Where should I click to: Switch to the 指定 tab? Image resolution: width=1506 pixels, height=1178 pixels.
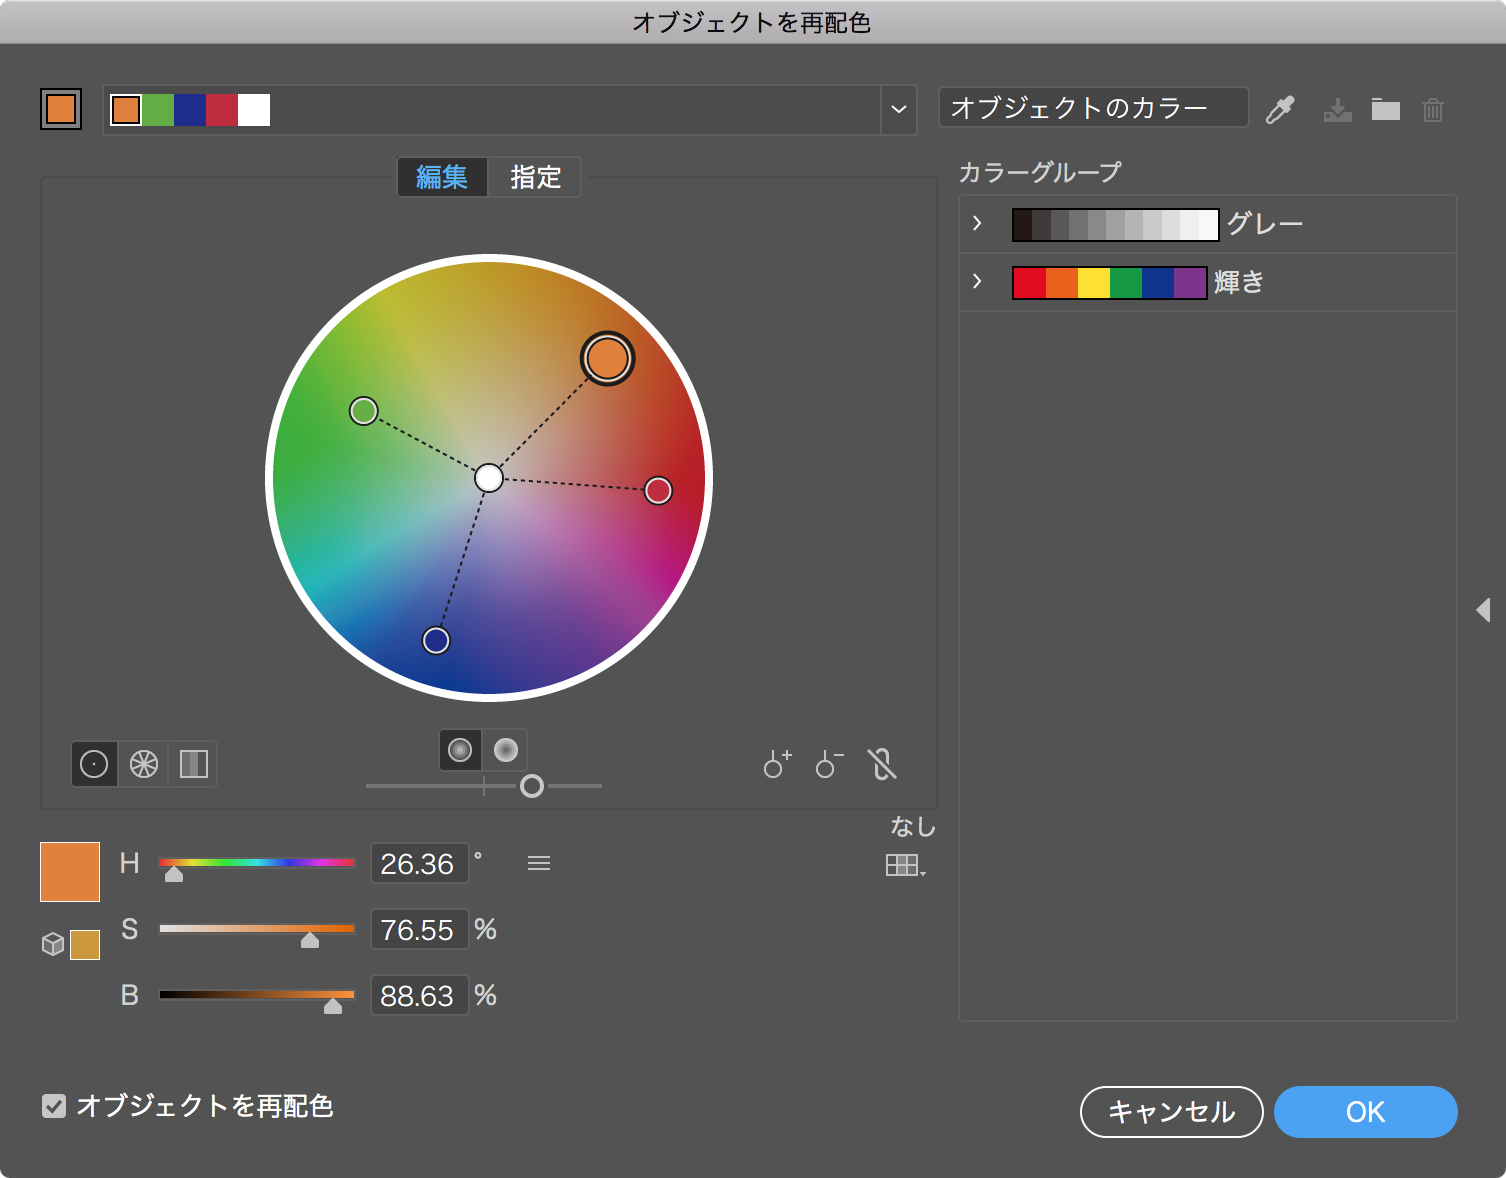point(535,177)
